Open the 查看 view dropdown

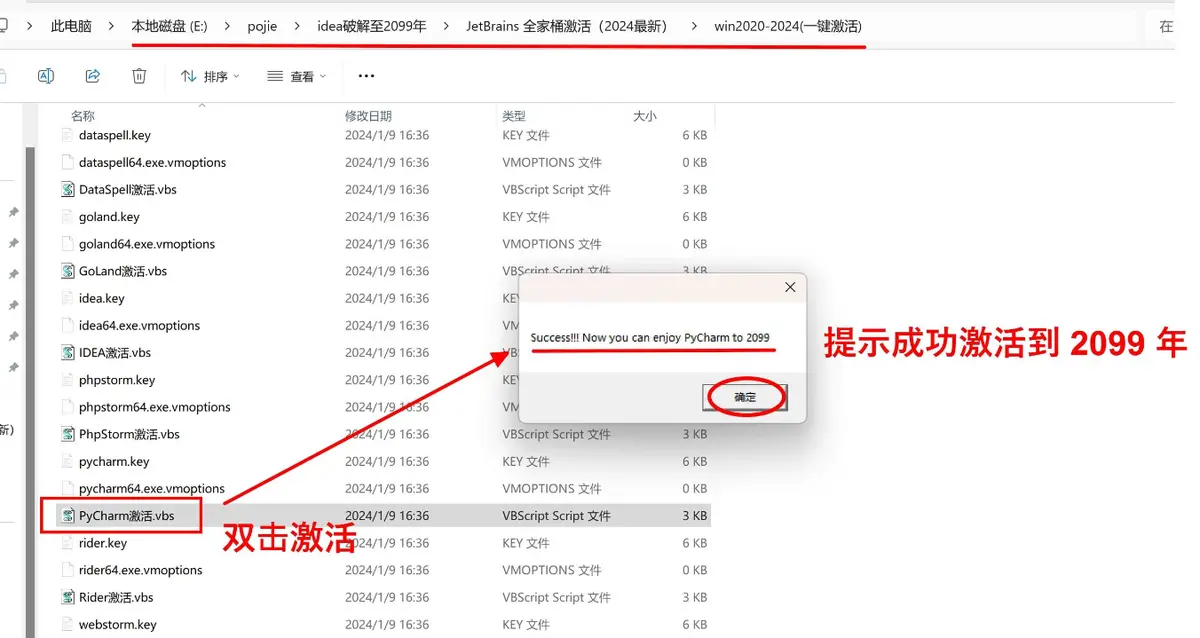(x=297, y=76)
